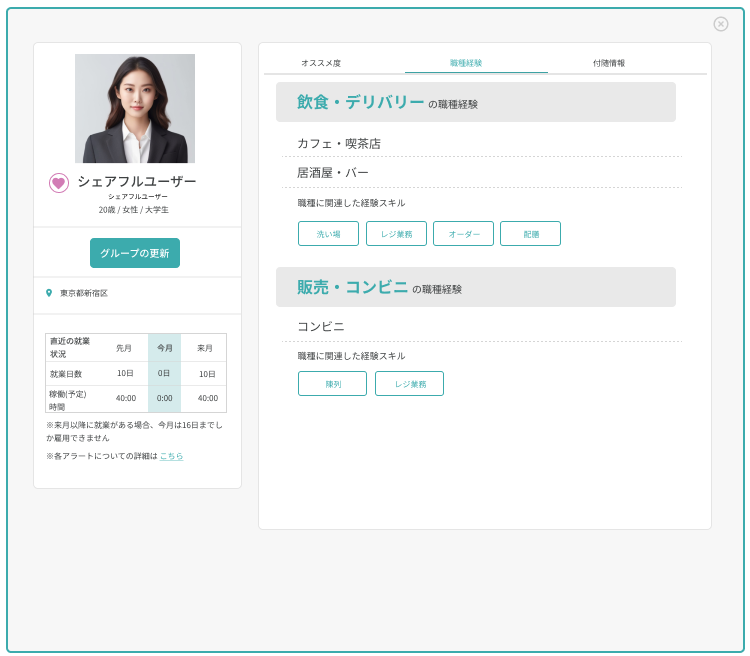Click the 配膳 skill tag

coord(530,234)
